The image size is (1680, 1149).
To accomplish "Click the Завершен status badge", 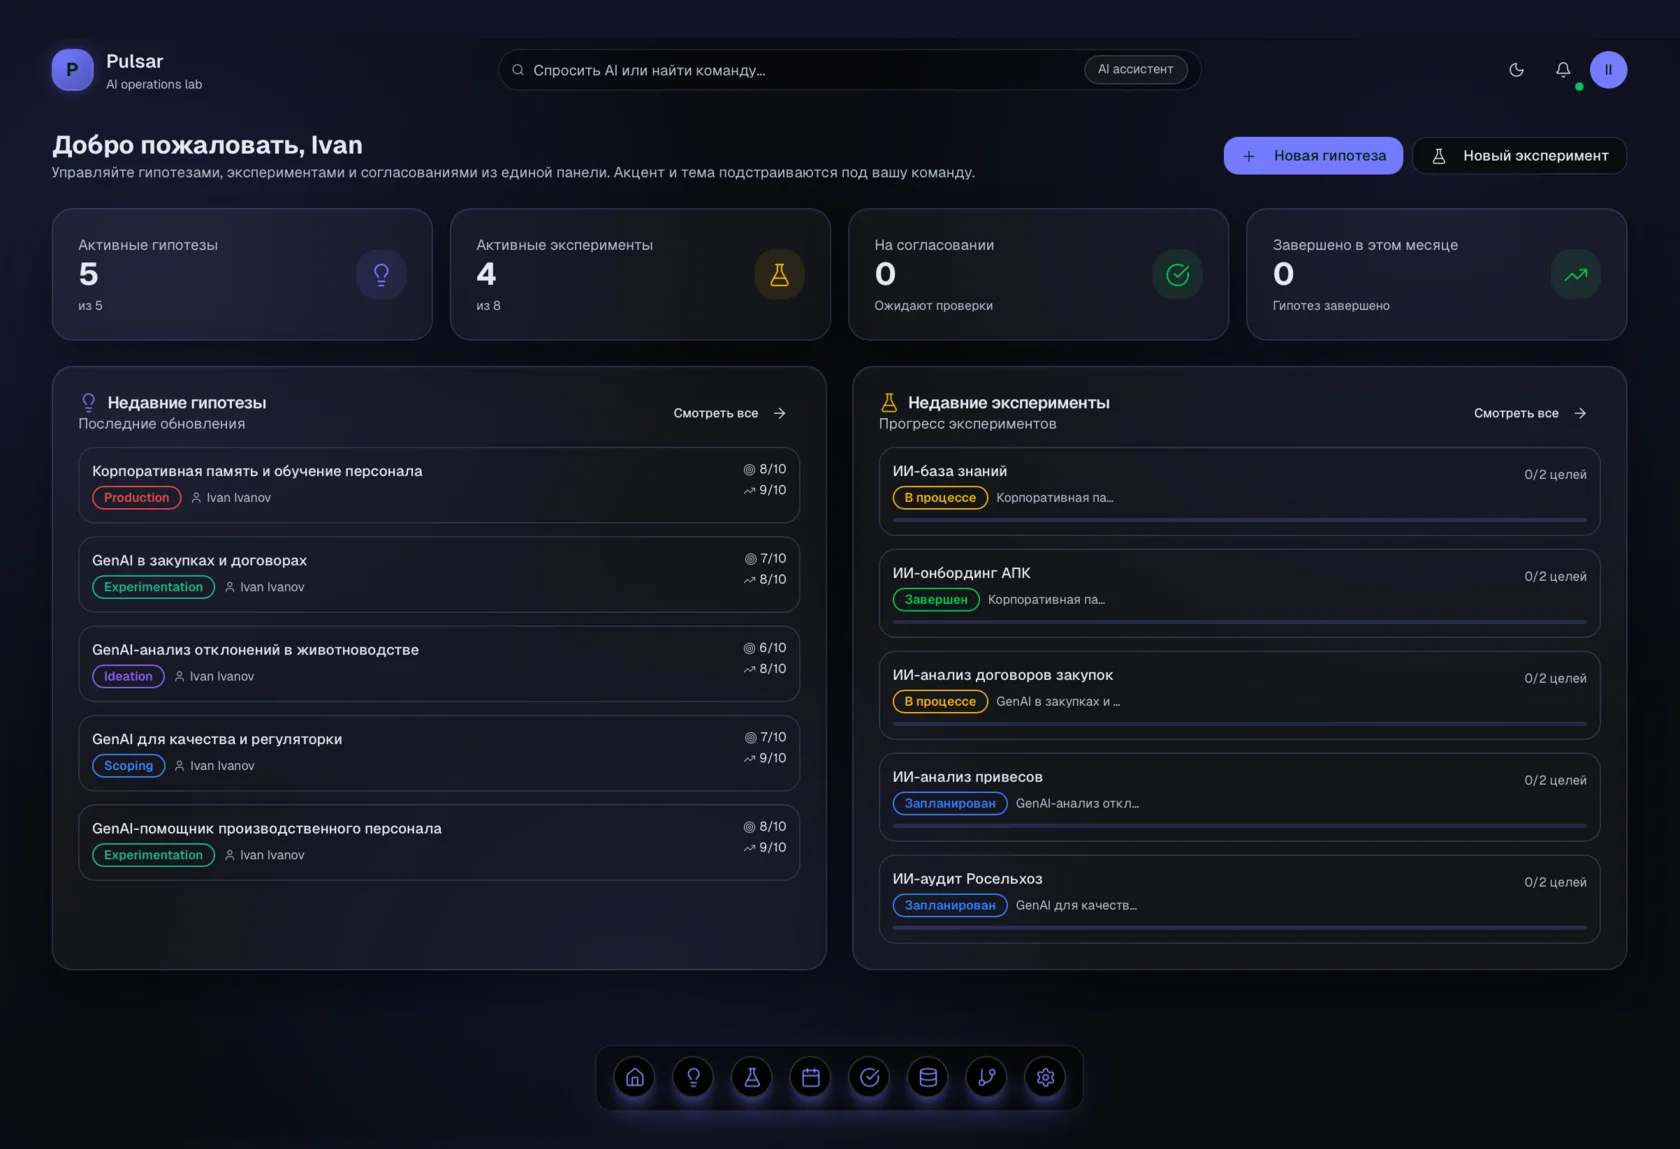I will click(x=936, y=599).
